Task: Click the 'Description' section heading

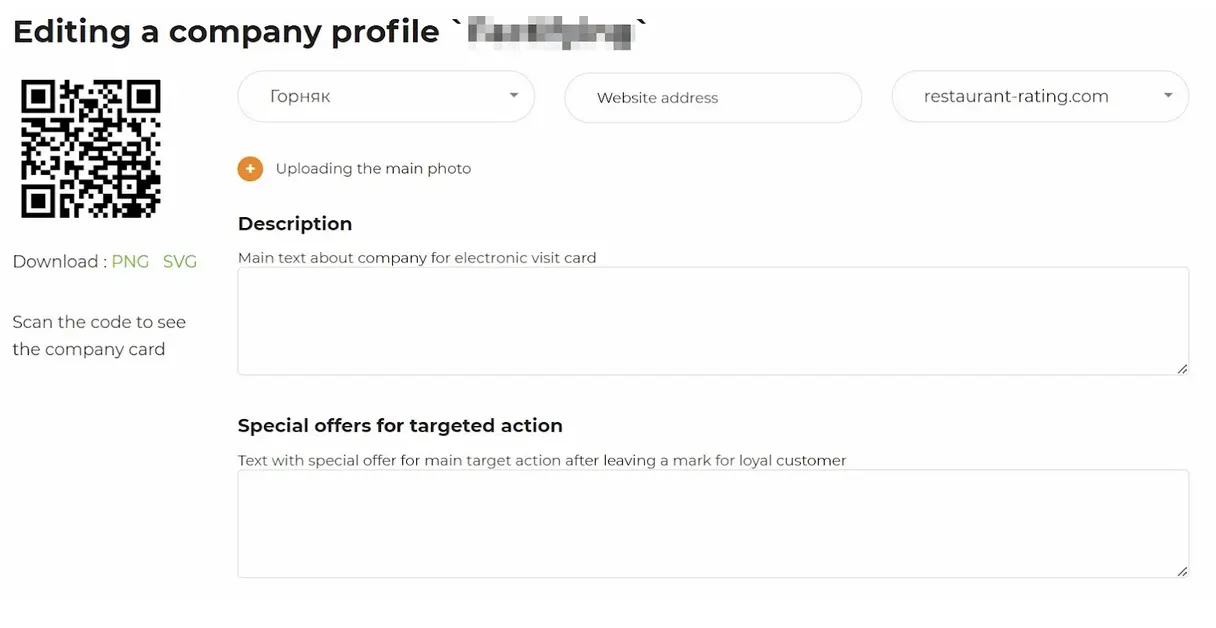Action: (x=295, y=224)
